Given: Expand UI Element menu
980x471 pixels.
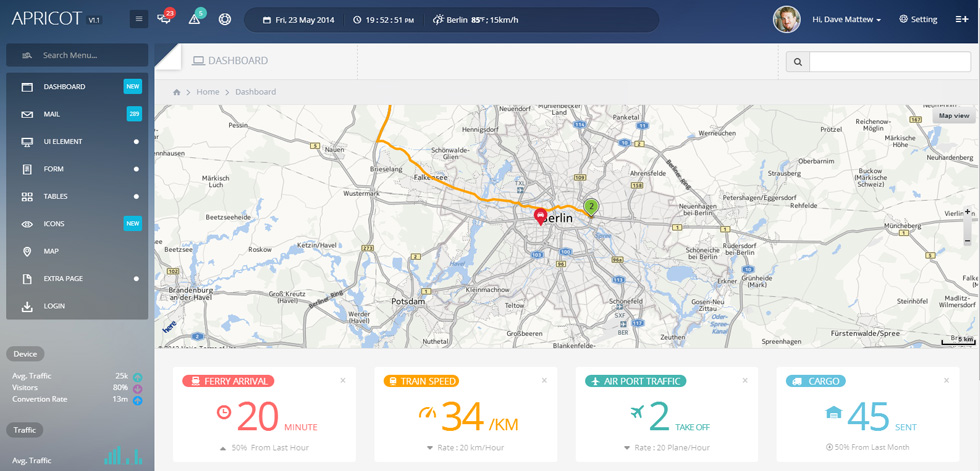Looking at the screenshot, I should click(78, 142).
